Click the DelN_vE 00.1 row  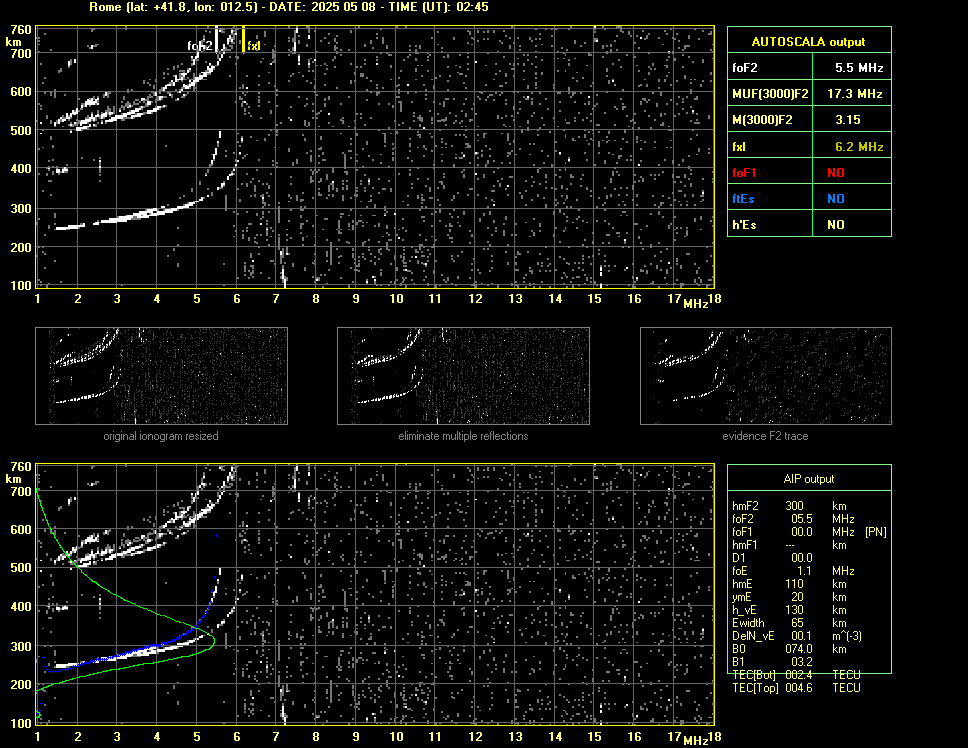797,636
